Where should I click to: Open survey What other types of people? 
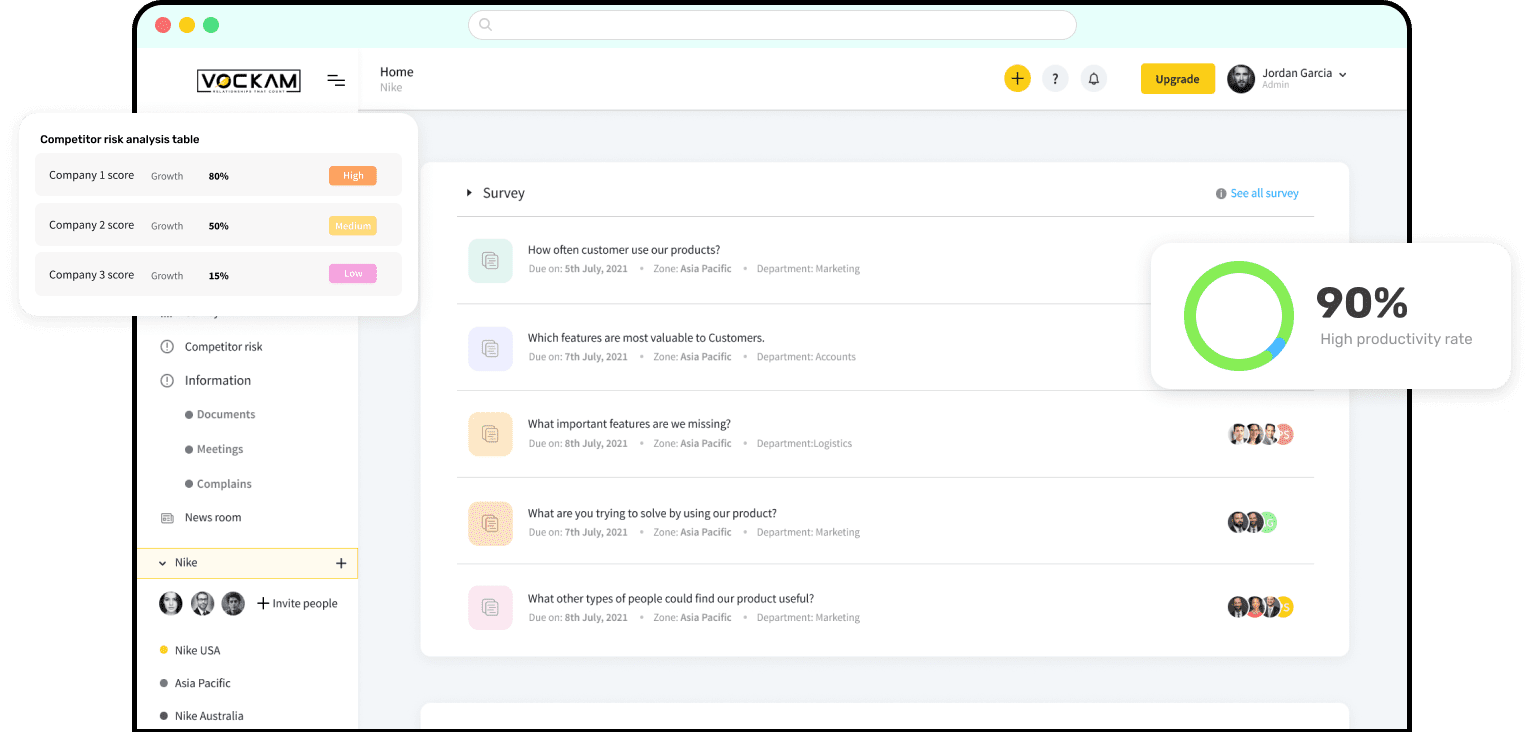pos(671,599)
